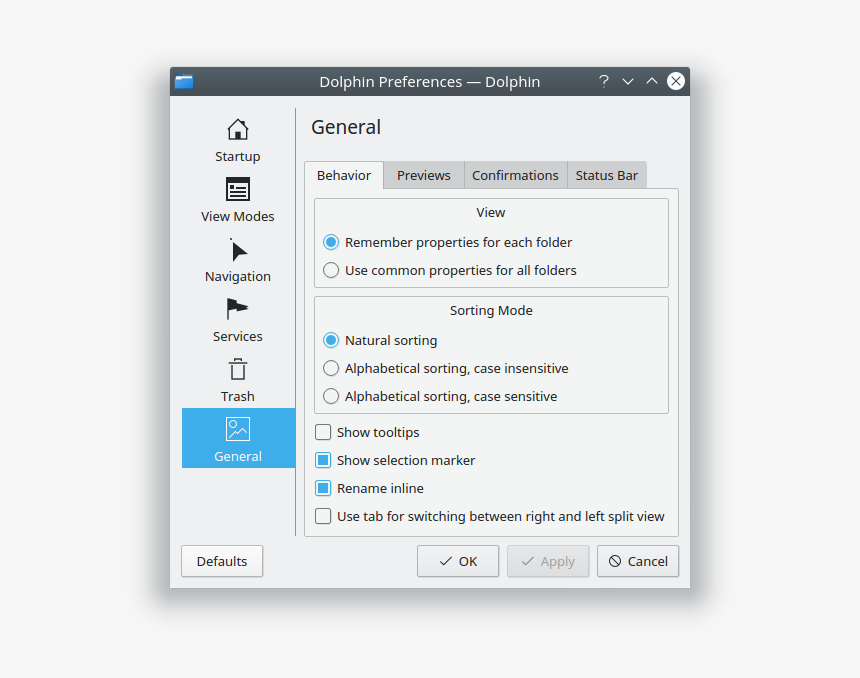860x678 pixels.
Task: Select the General sidebar page
Action: click(x=237, y=438)
